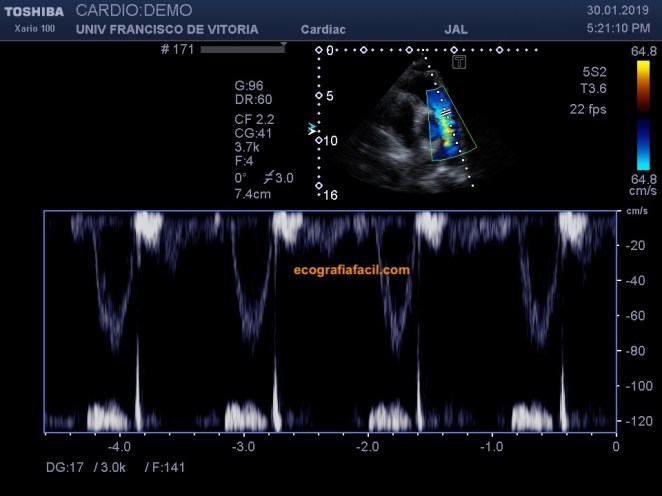The image size is (662, 496).
Task: Click the T orientation marker icon
Action: (460, 63)
